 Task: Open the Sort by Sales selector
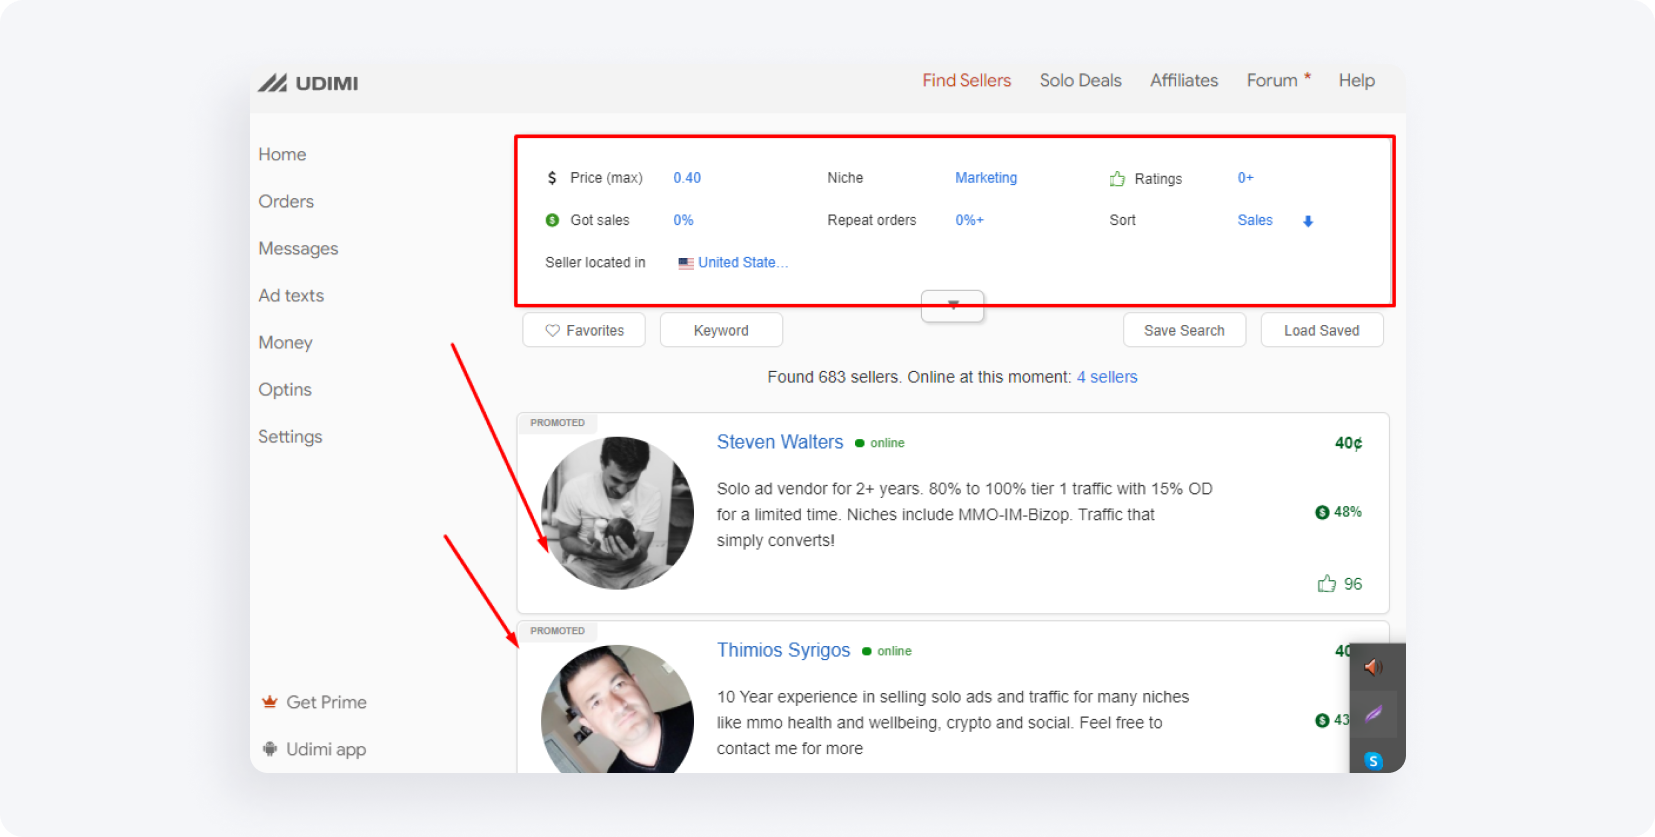point(1254,220)
